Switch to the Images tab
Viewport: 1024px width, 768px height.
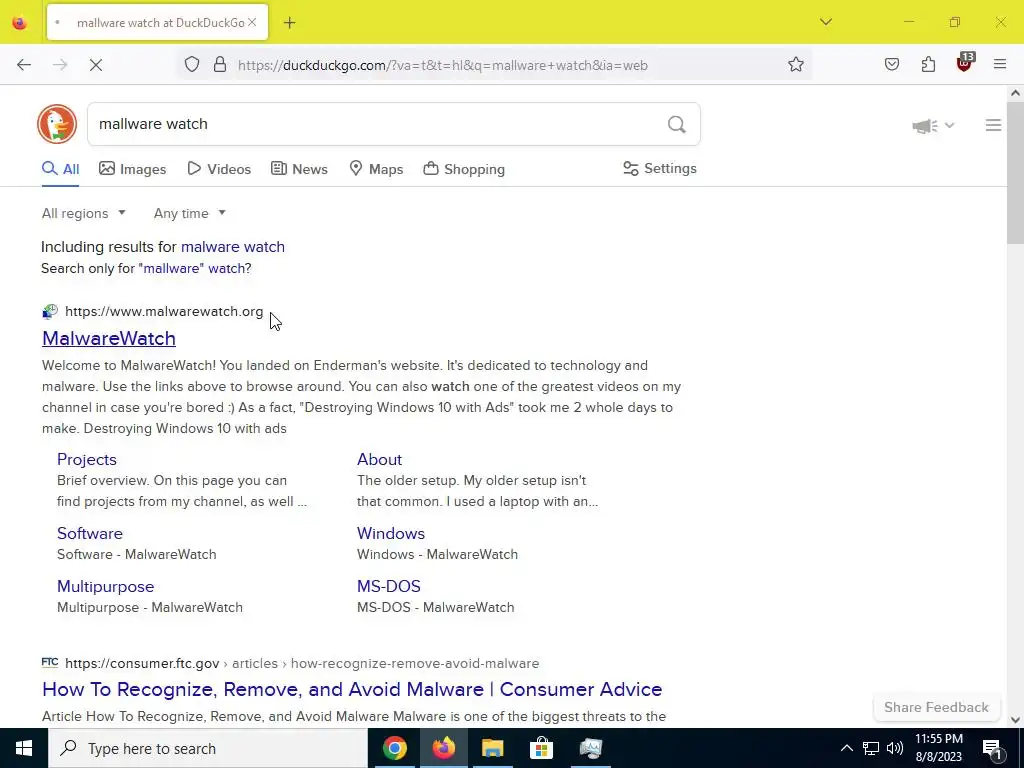(133, 169)
